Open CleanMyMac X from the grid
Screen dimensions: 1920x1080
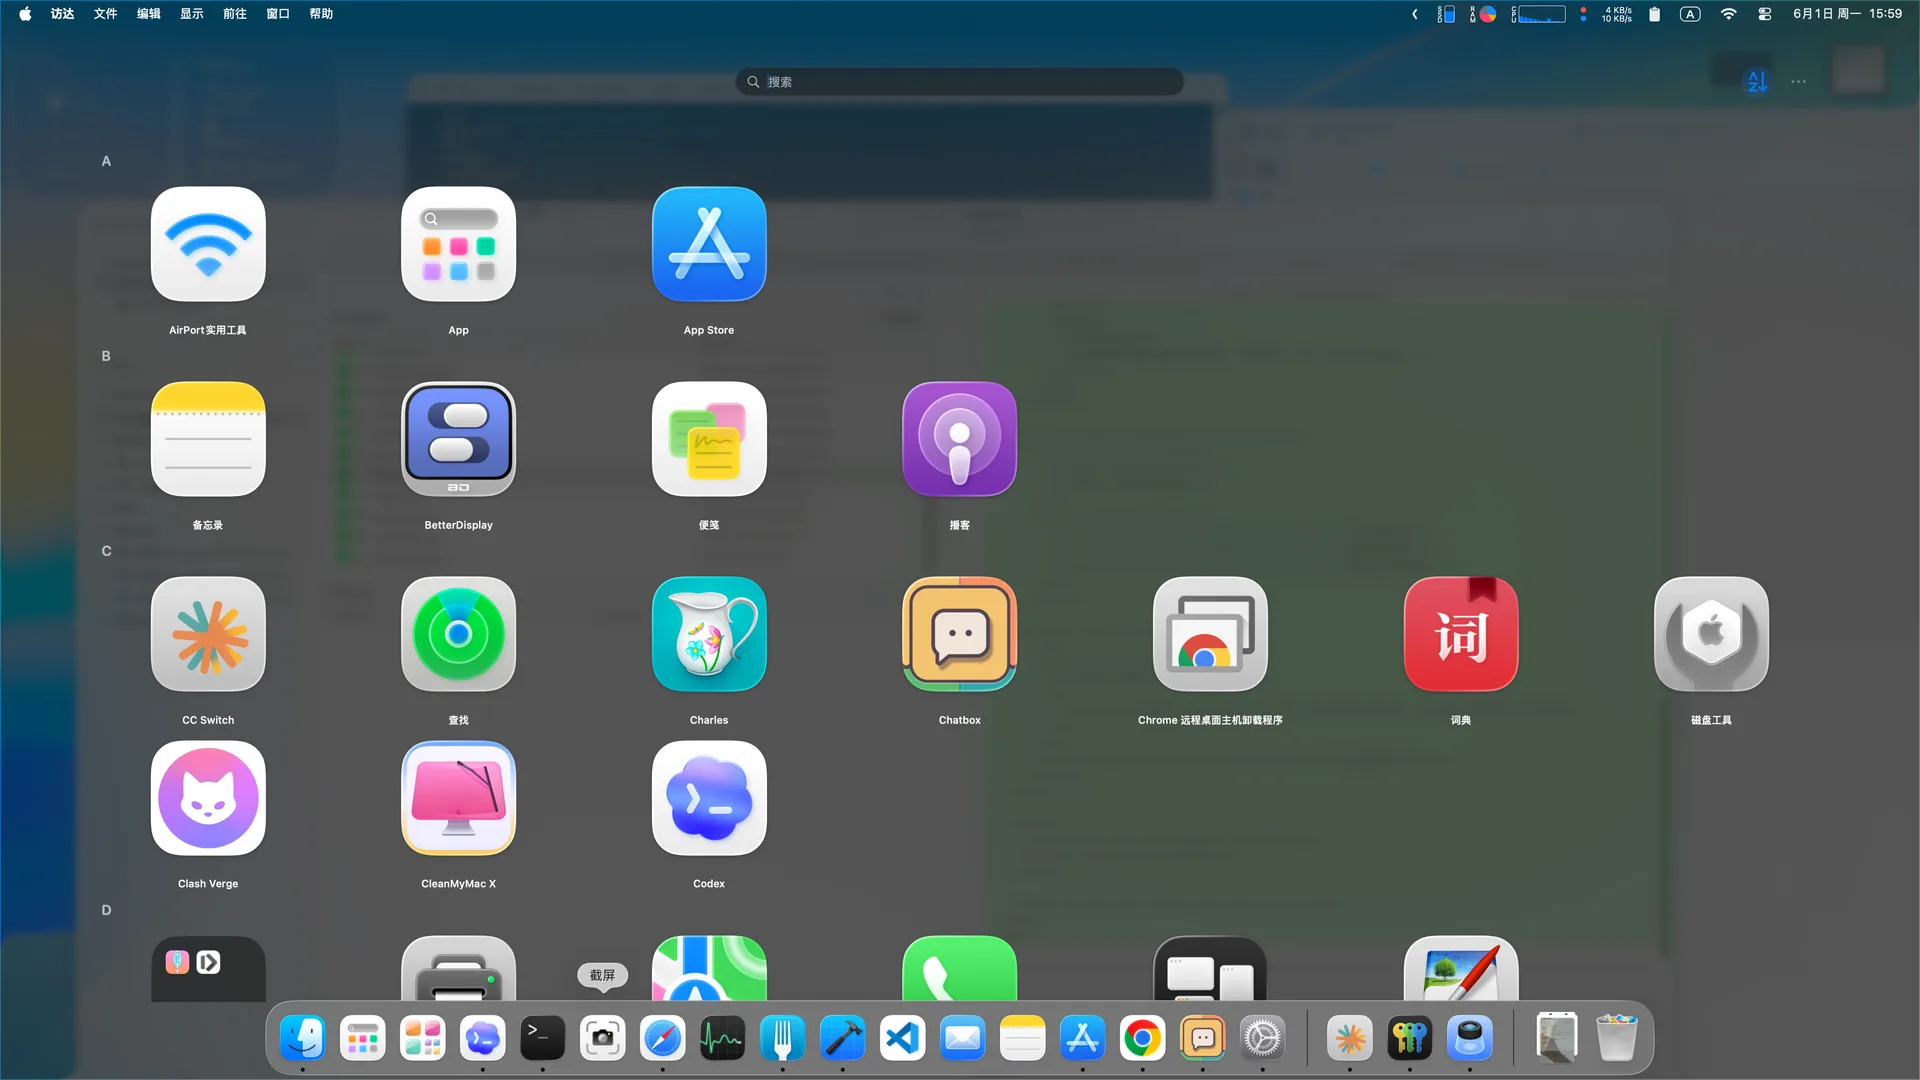point(458,798)
